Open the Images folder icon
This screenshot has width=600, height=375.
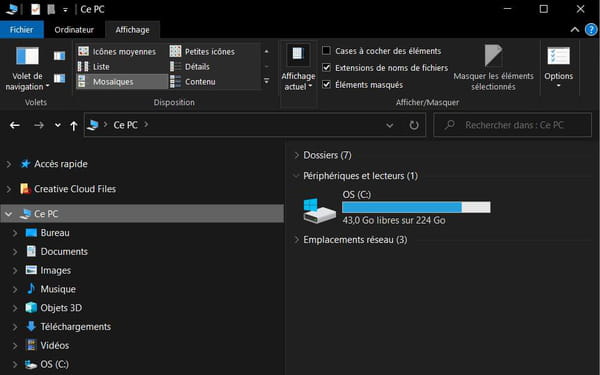pyautogui.click(x=31, y=270)
